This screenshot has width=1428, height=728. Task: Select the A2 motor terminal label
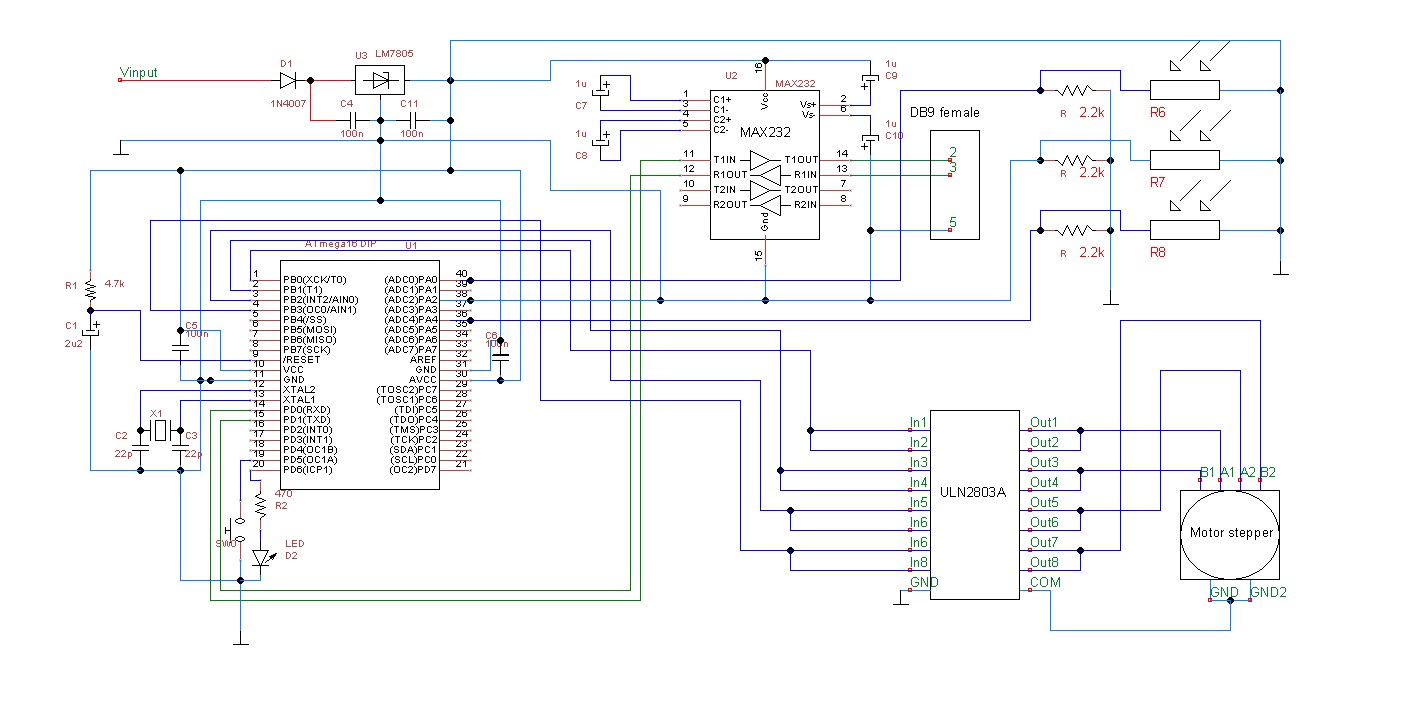1248,472
